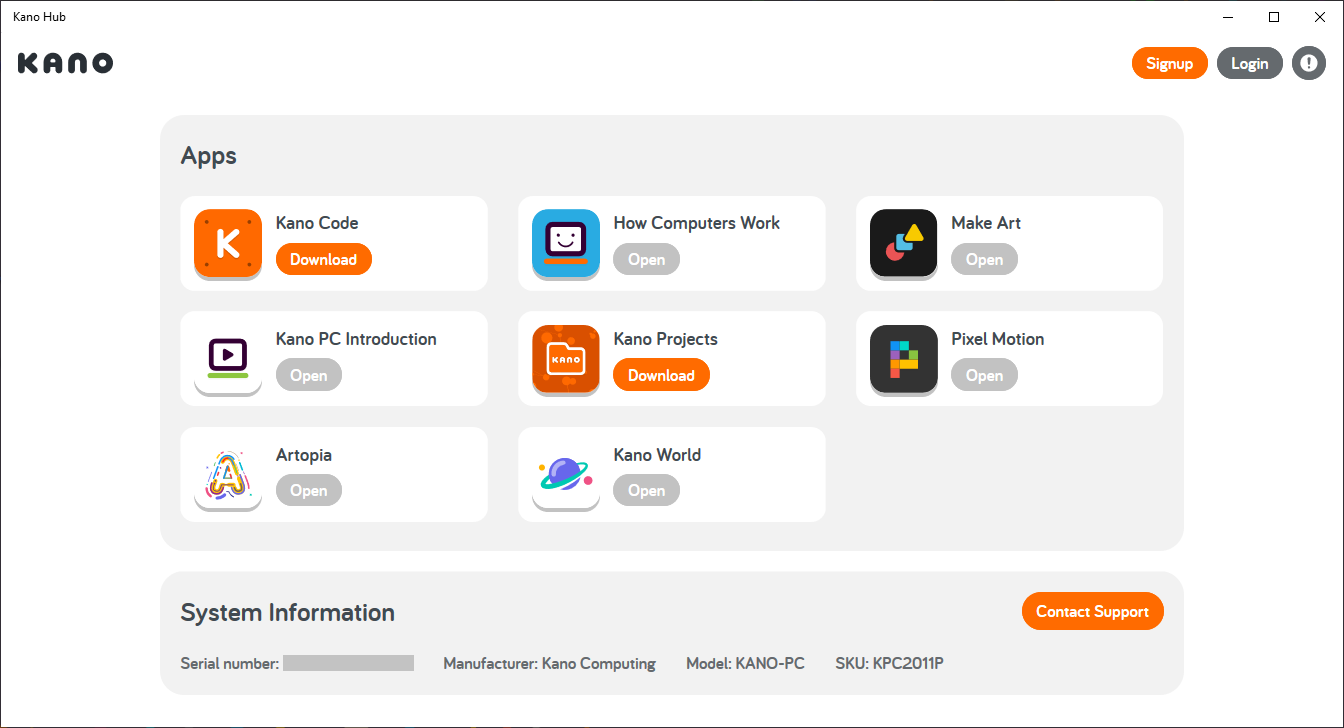Viewport: 1344px width, 728px height.
Task: Click the Kano Projects title text
Action: point(666,339)
